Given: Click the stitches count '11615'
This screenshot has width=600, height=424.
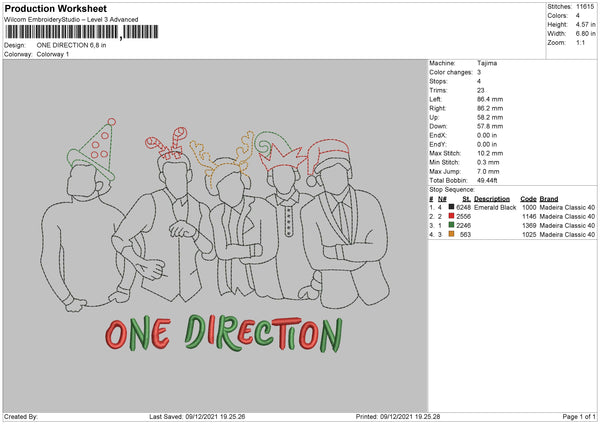Looking at the screenshot, I should click(585, 7).
